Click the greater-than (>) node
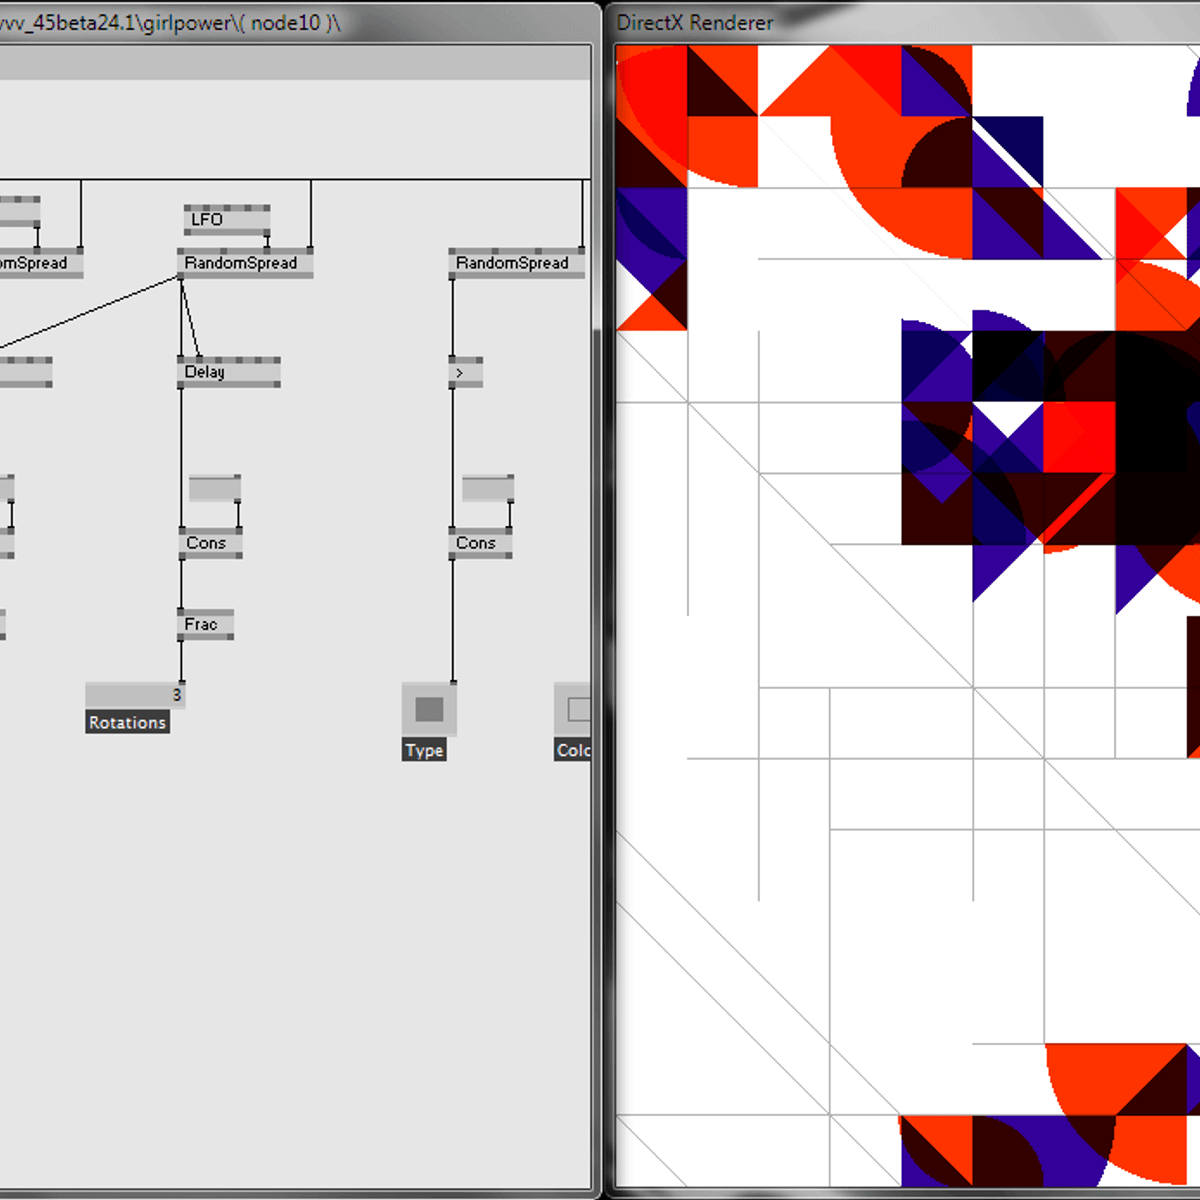The image size is (1200, 1200). (465, 372)
